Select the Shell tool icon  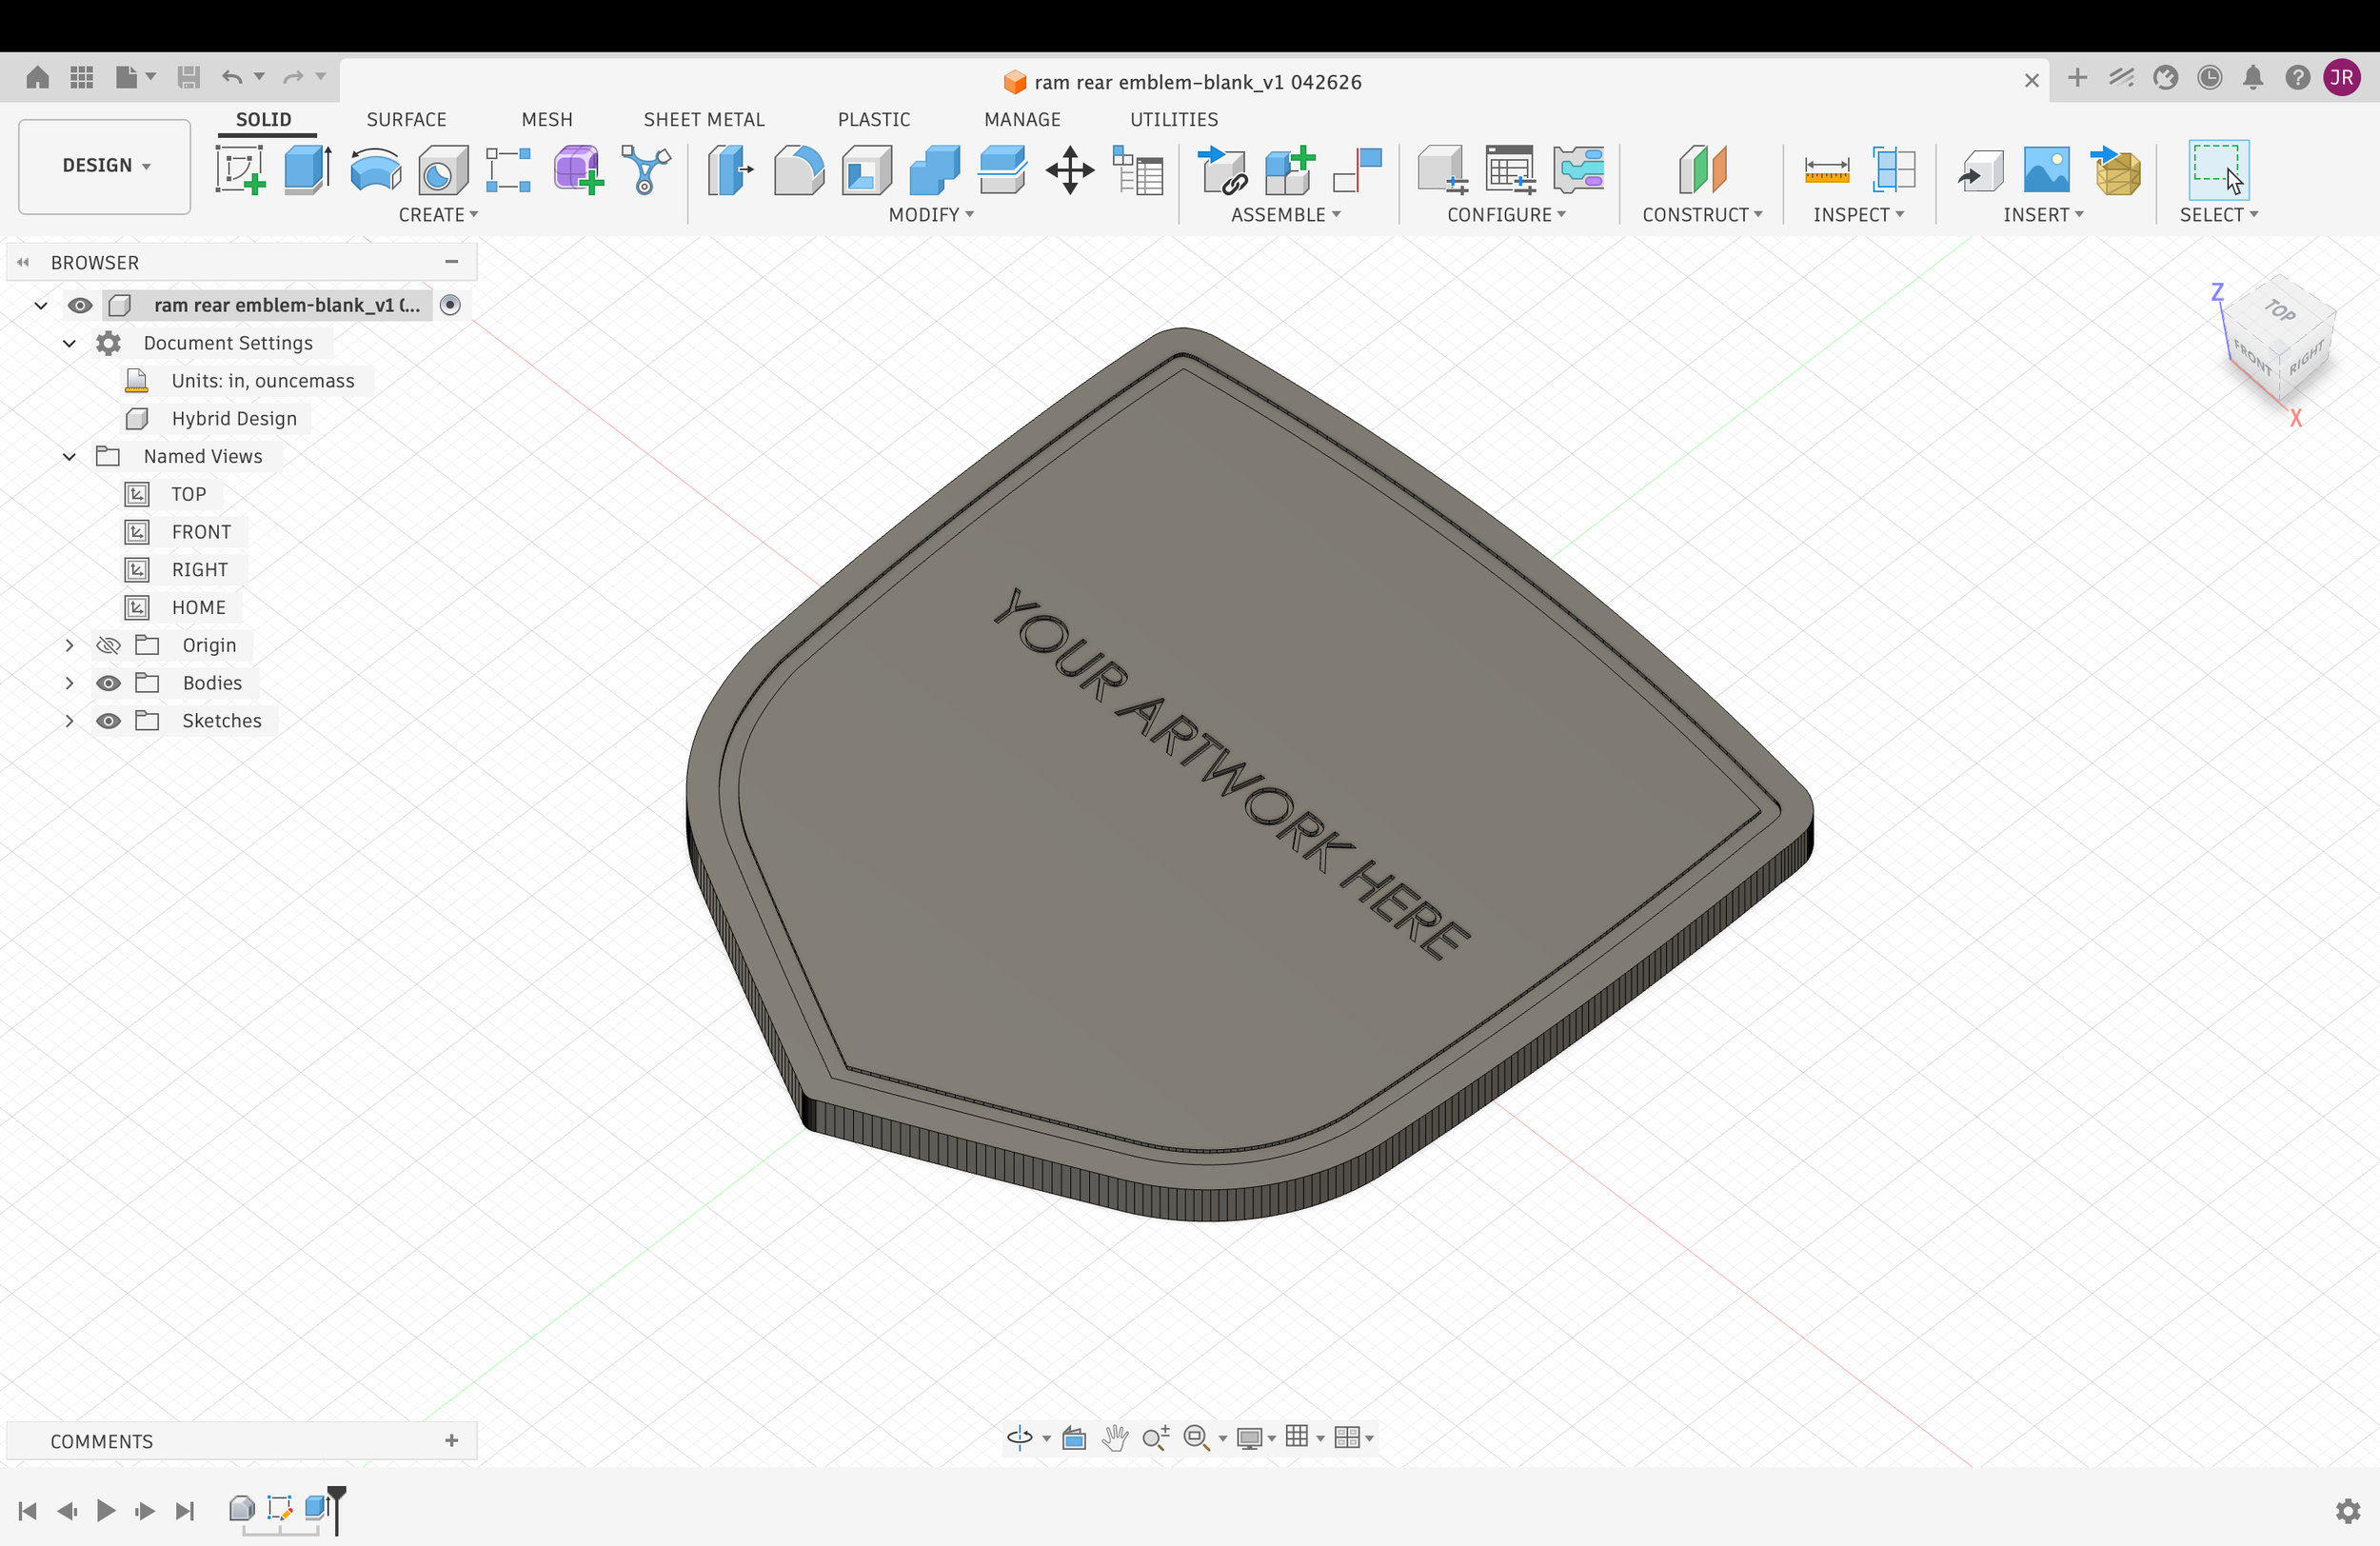click(x=867, y=169)
